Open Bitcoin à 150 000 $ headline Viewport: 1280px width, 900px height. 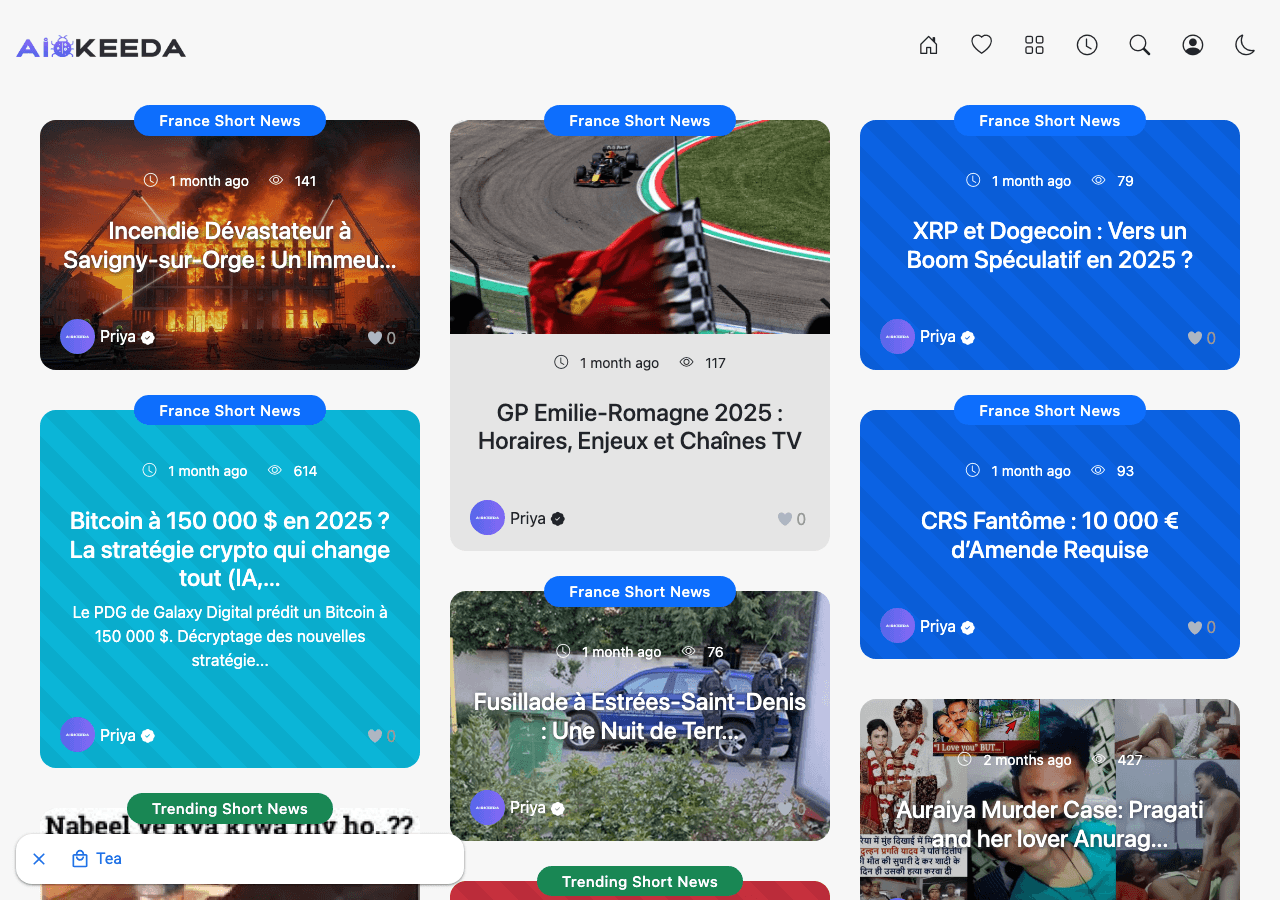(x=230, y=550)
